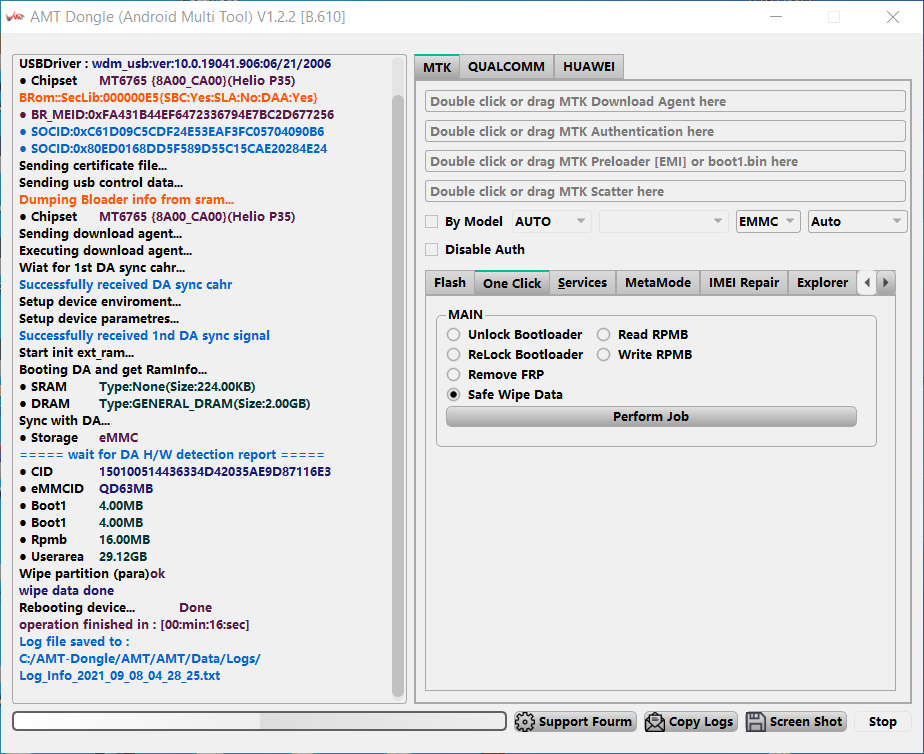Viewport: 924px width, 754px height.
Task: Open the Explorer tab
Action: tap(822, 283)
